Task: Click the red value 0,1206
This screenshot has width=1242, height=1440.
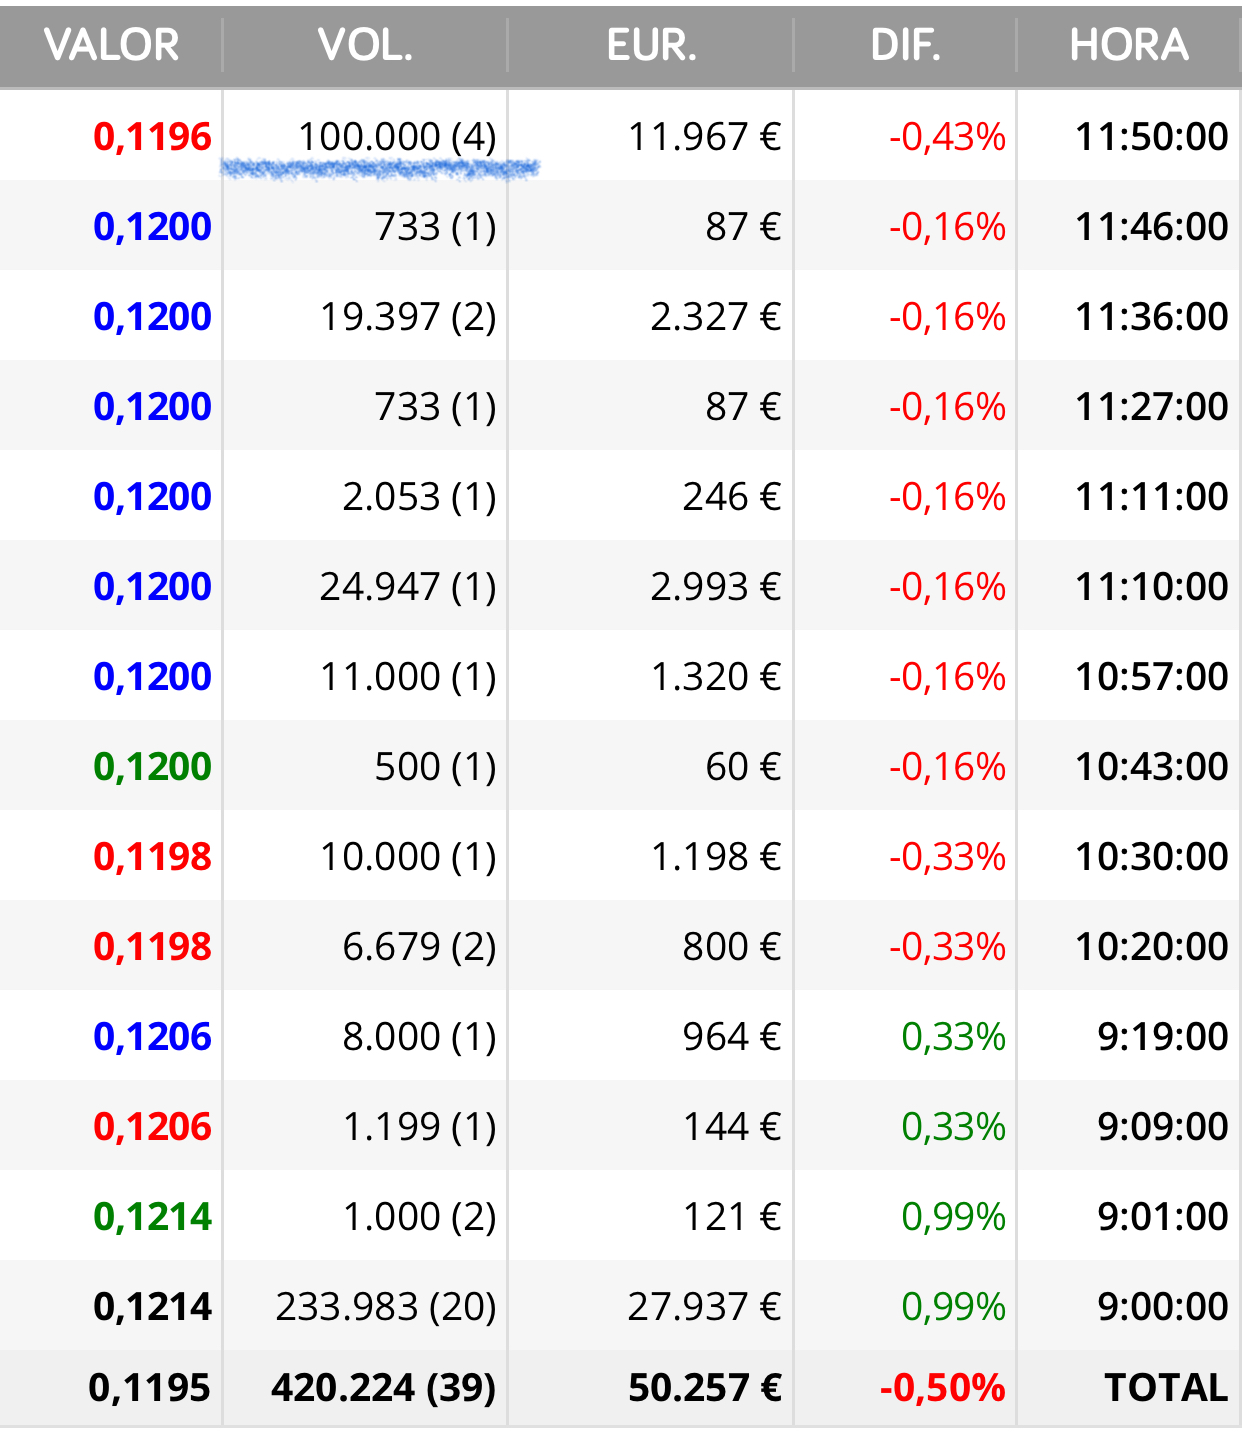Action: coord(152,1127)
